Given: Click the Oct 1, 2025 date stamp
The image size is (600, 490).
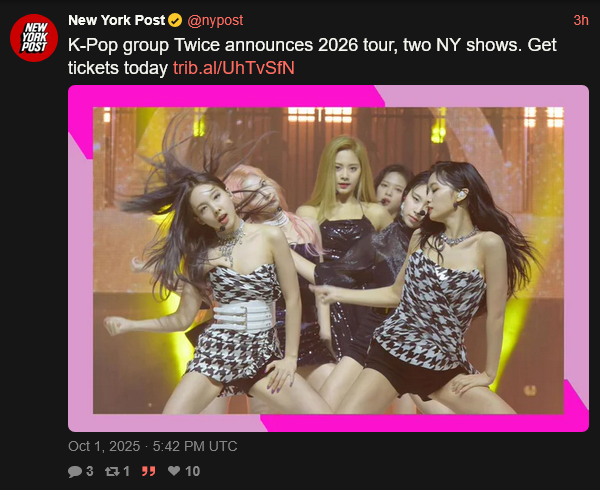Looking at the screenshot, I should 104,446.
